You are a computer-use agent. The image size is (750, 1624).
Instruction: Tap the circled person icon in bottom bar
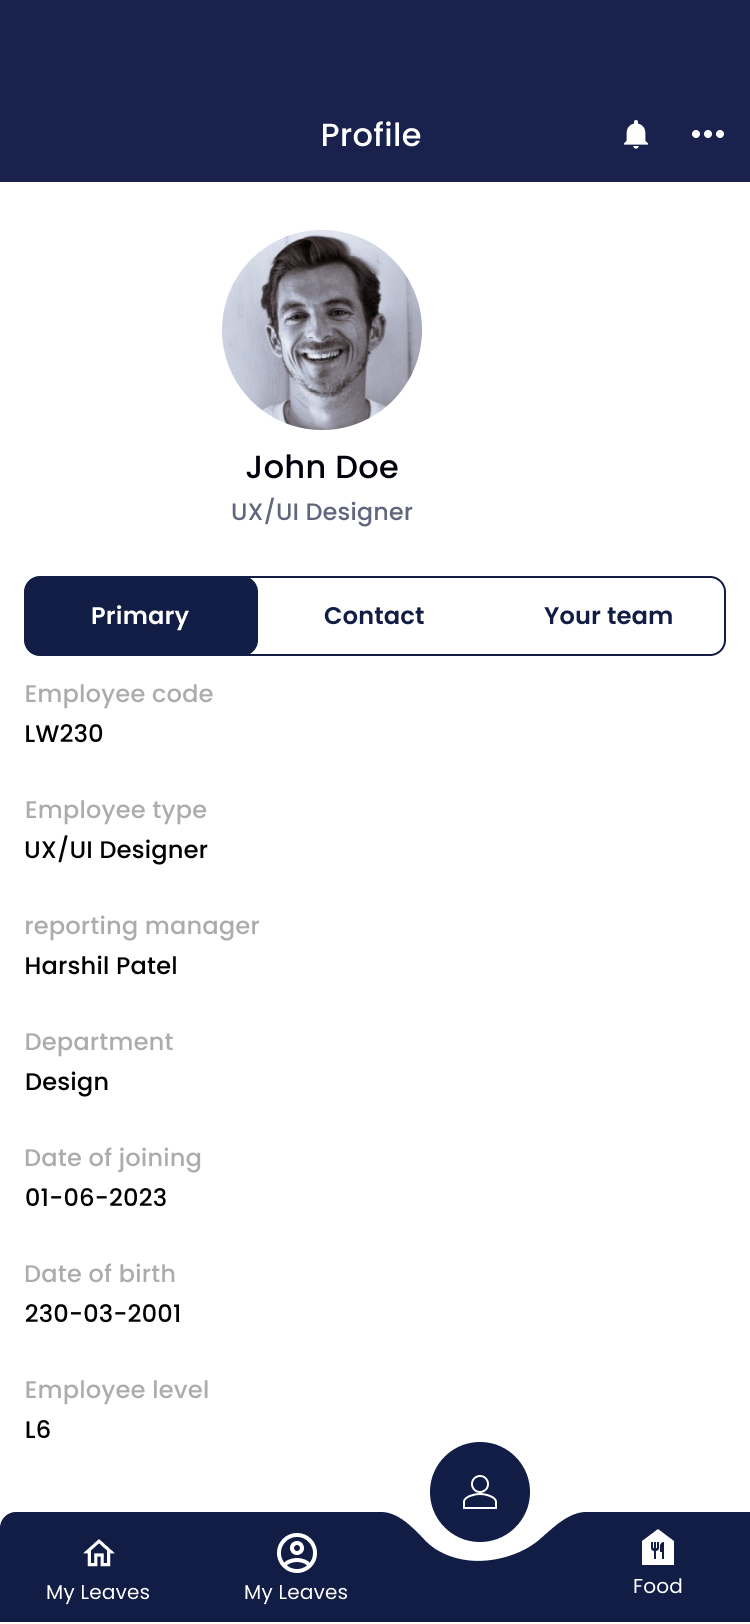click(296, 1553)
